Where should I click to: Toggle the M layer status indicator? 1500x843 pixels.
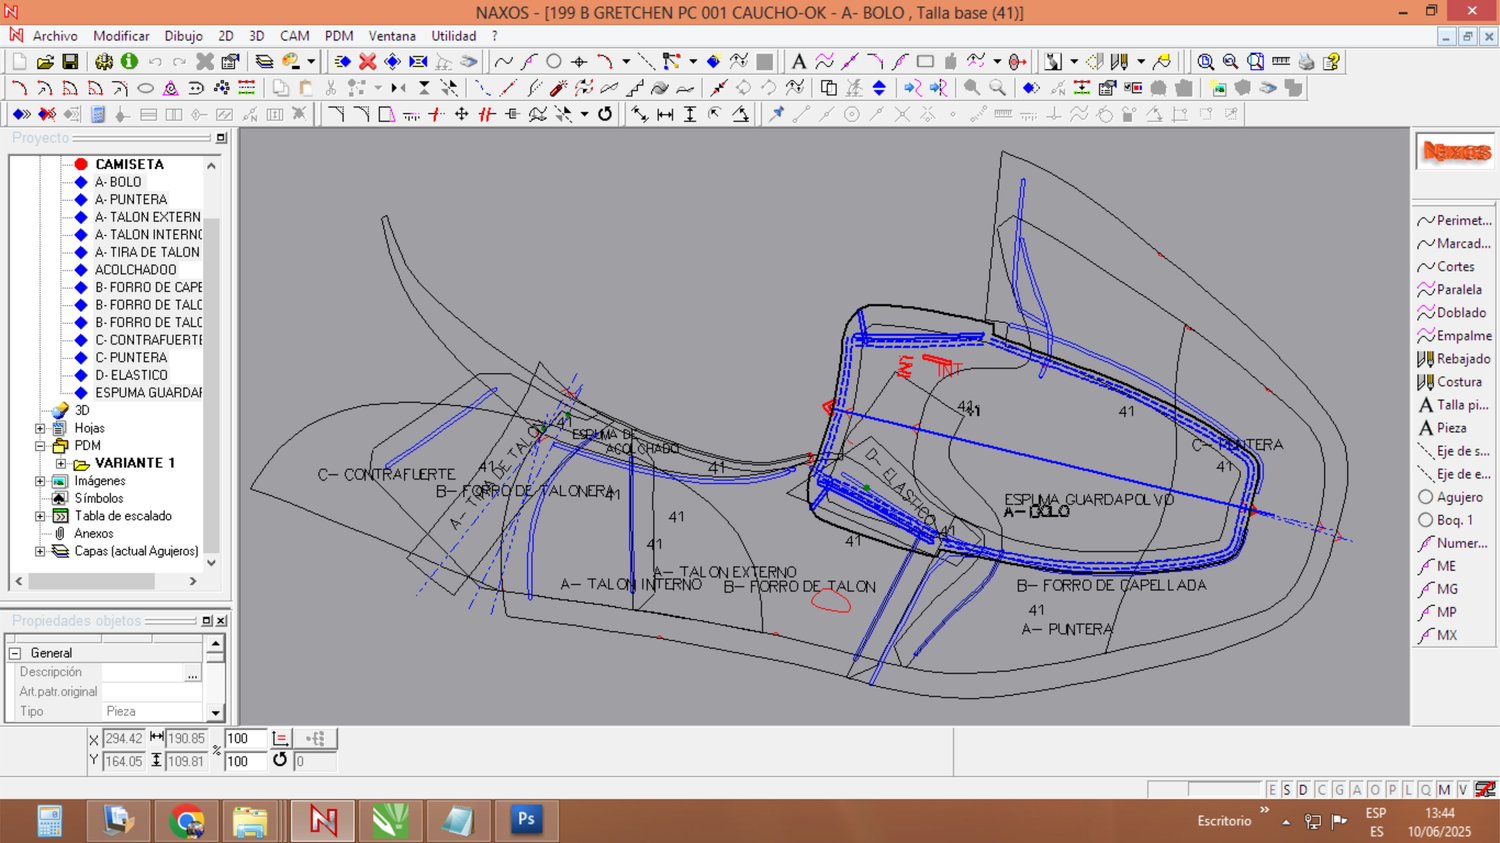tap(1444, 790)
